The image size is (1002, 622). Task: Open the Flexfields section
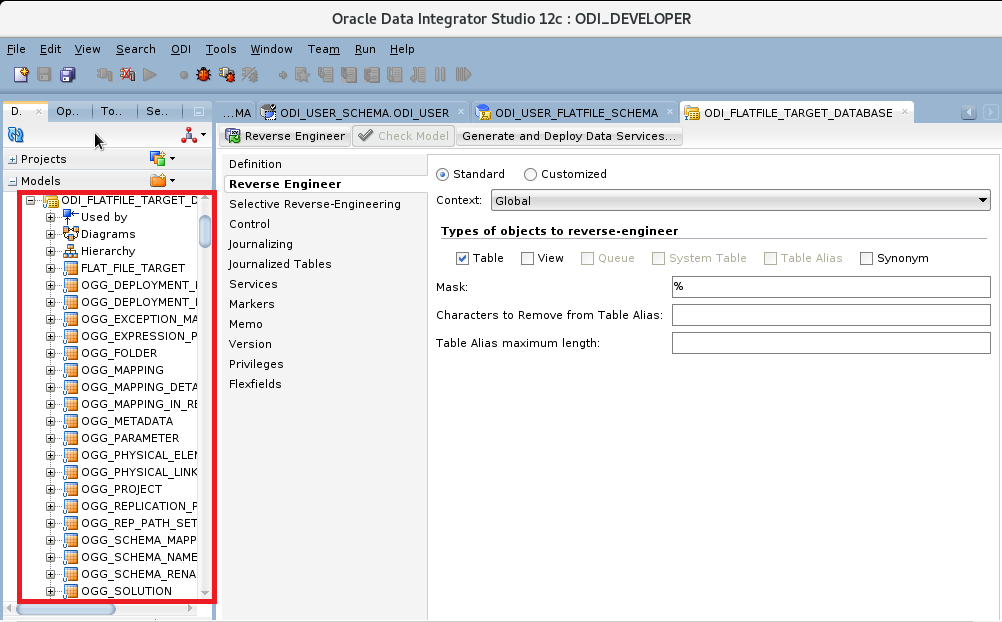[x=255, y=384]
